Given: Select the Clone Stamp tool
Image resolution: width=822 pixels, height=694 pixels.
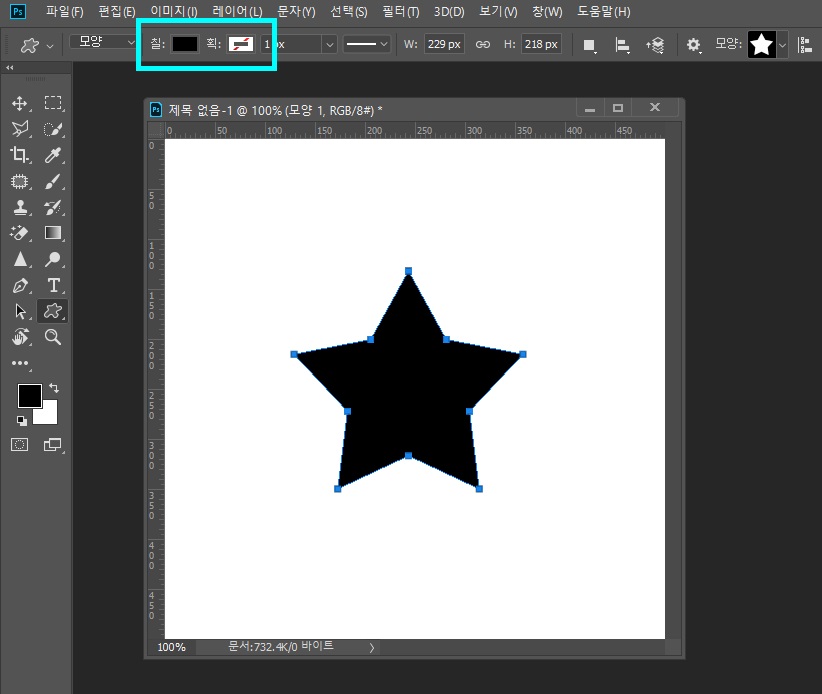Looking at the screenshot, I should tap(20, 208).
